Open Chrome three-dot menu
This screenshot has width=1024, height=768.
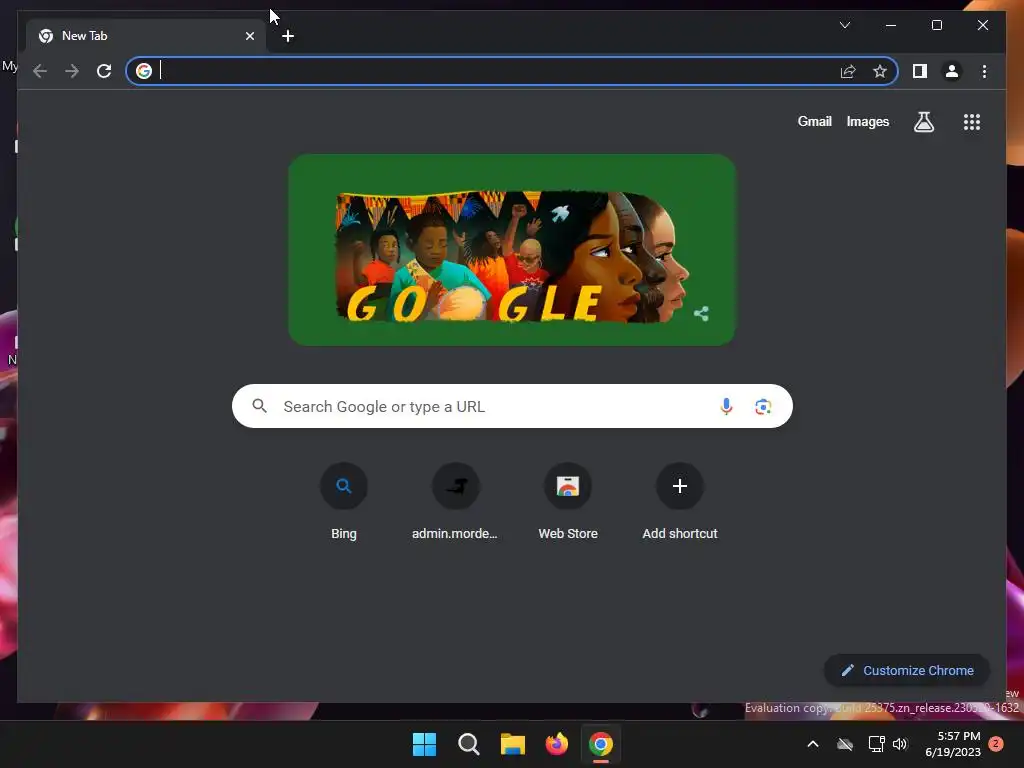click(x=984, y=71)
